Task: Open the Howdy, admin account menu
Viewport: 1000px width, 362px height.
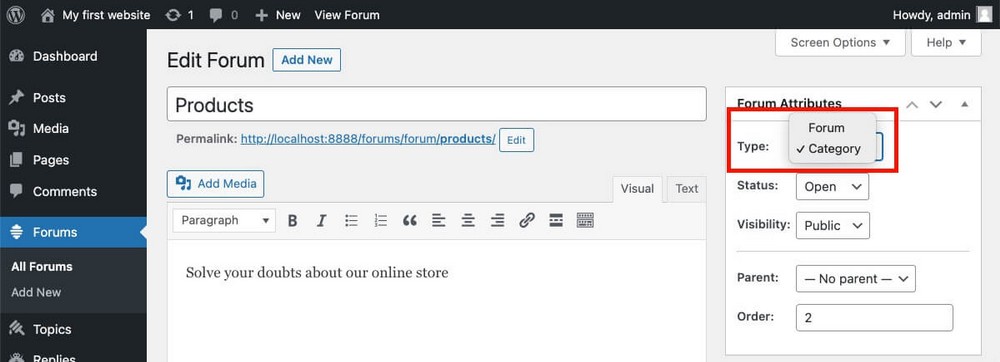Action: (943, 15)
